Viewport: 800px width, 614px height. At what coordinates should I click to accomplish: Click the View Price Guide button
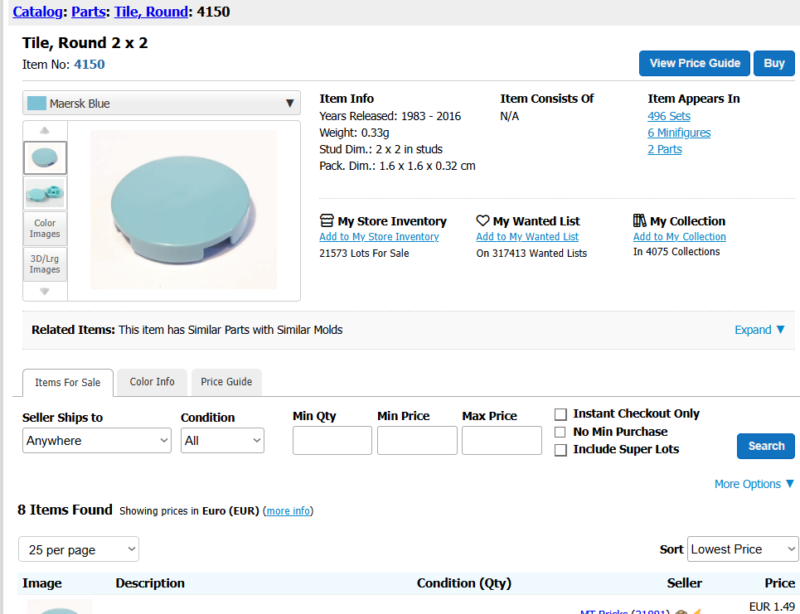pos(694,63)
